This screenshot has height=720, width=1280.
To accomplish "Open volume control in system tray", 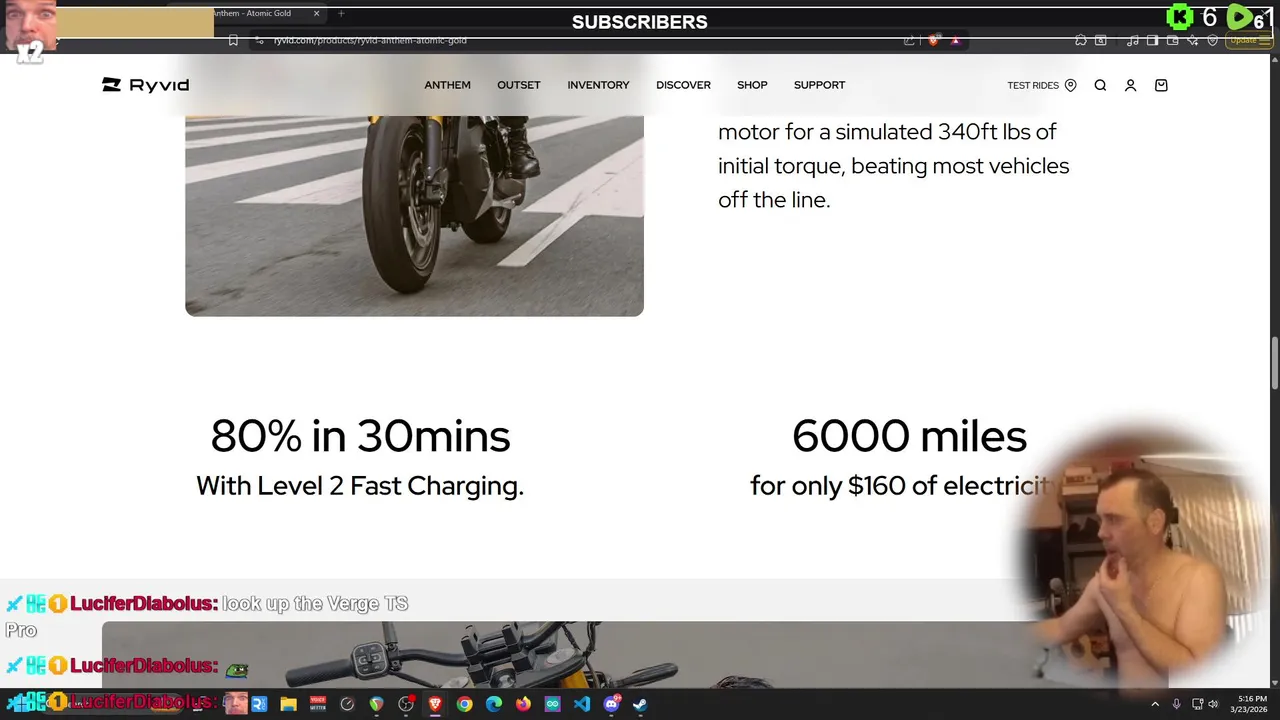I will (1213, 704).
